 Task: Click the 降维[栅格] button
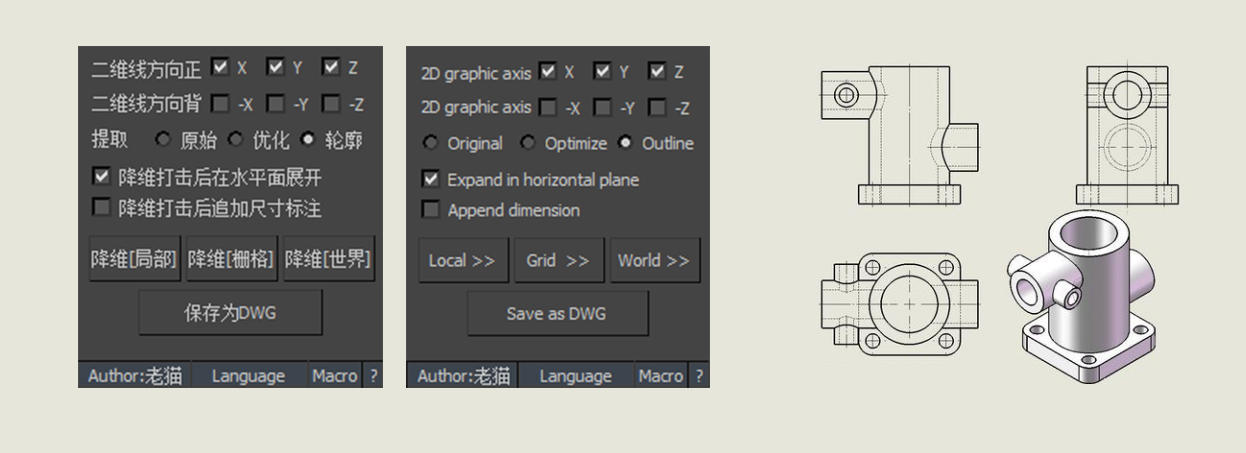click(231, 260)
